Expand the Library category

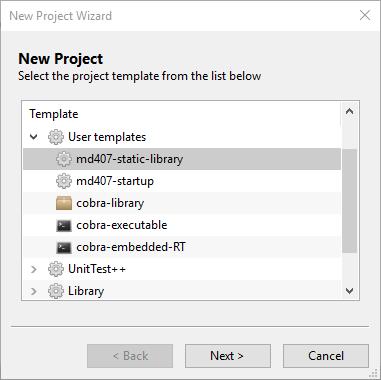pyautogui.click(x=34, y=291)
